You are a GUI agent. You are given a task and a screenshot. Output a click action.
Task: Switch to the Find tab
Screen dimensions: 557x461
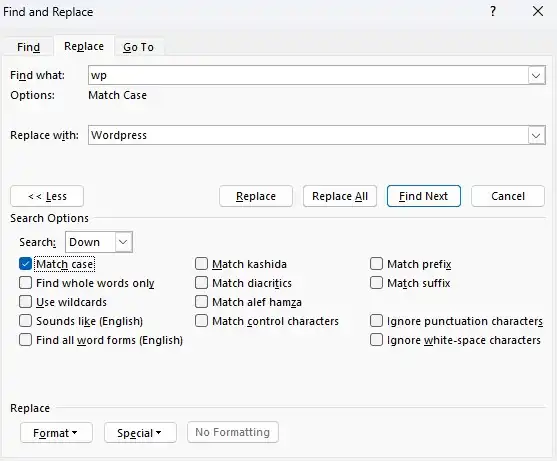pos(28,47)
